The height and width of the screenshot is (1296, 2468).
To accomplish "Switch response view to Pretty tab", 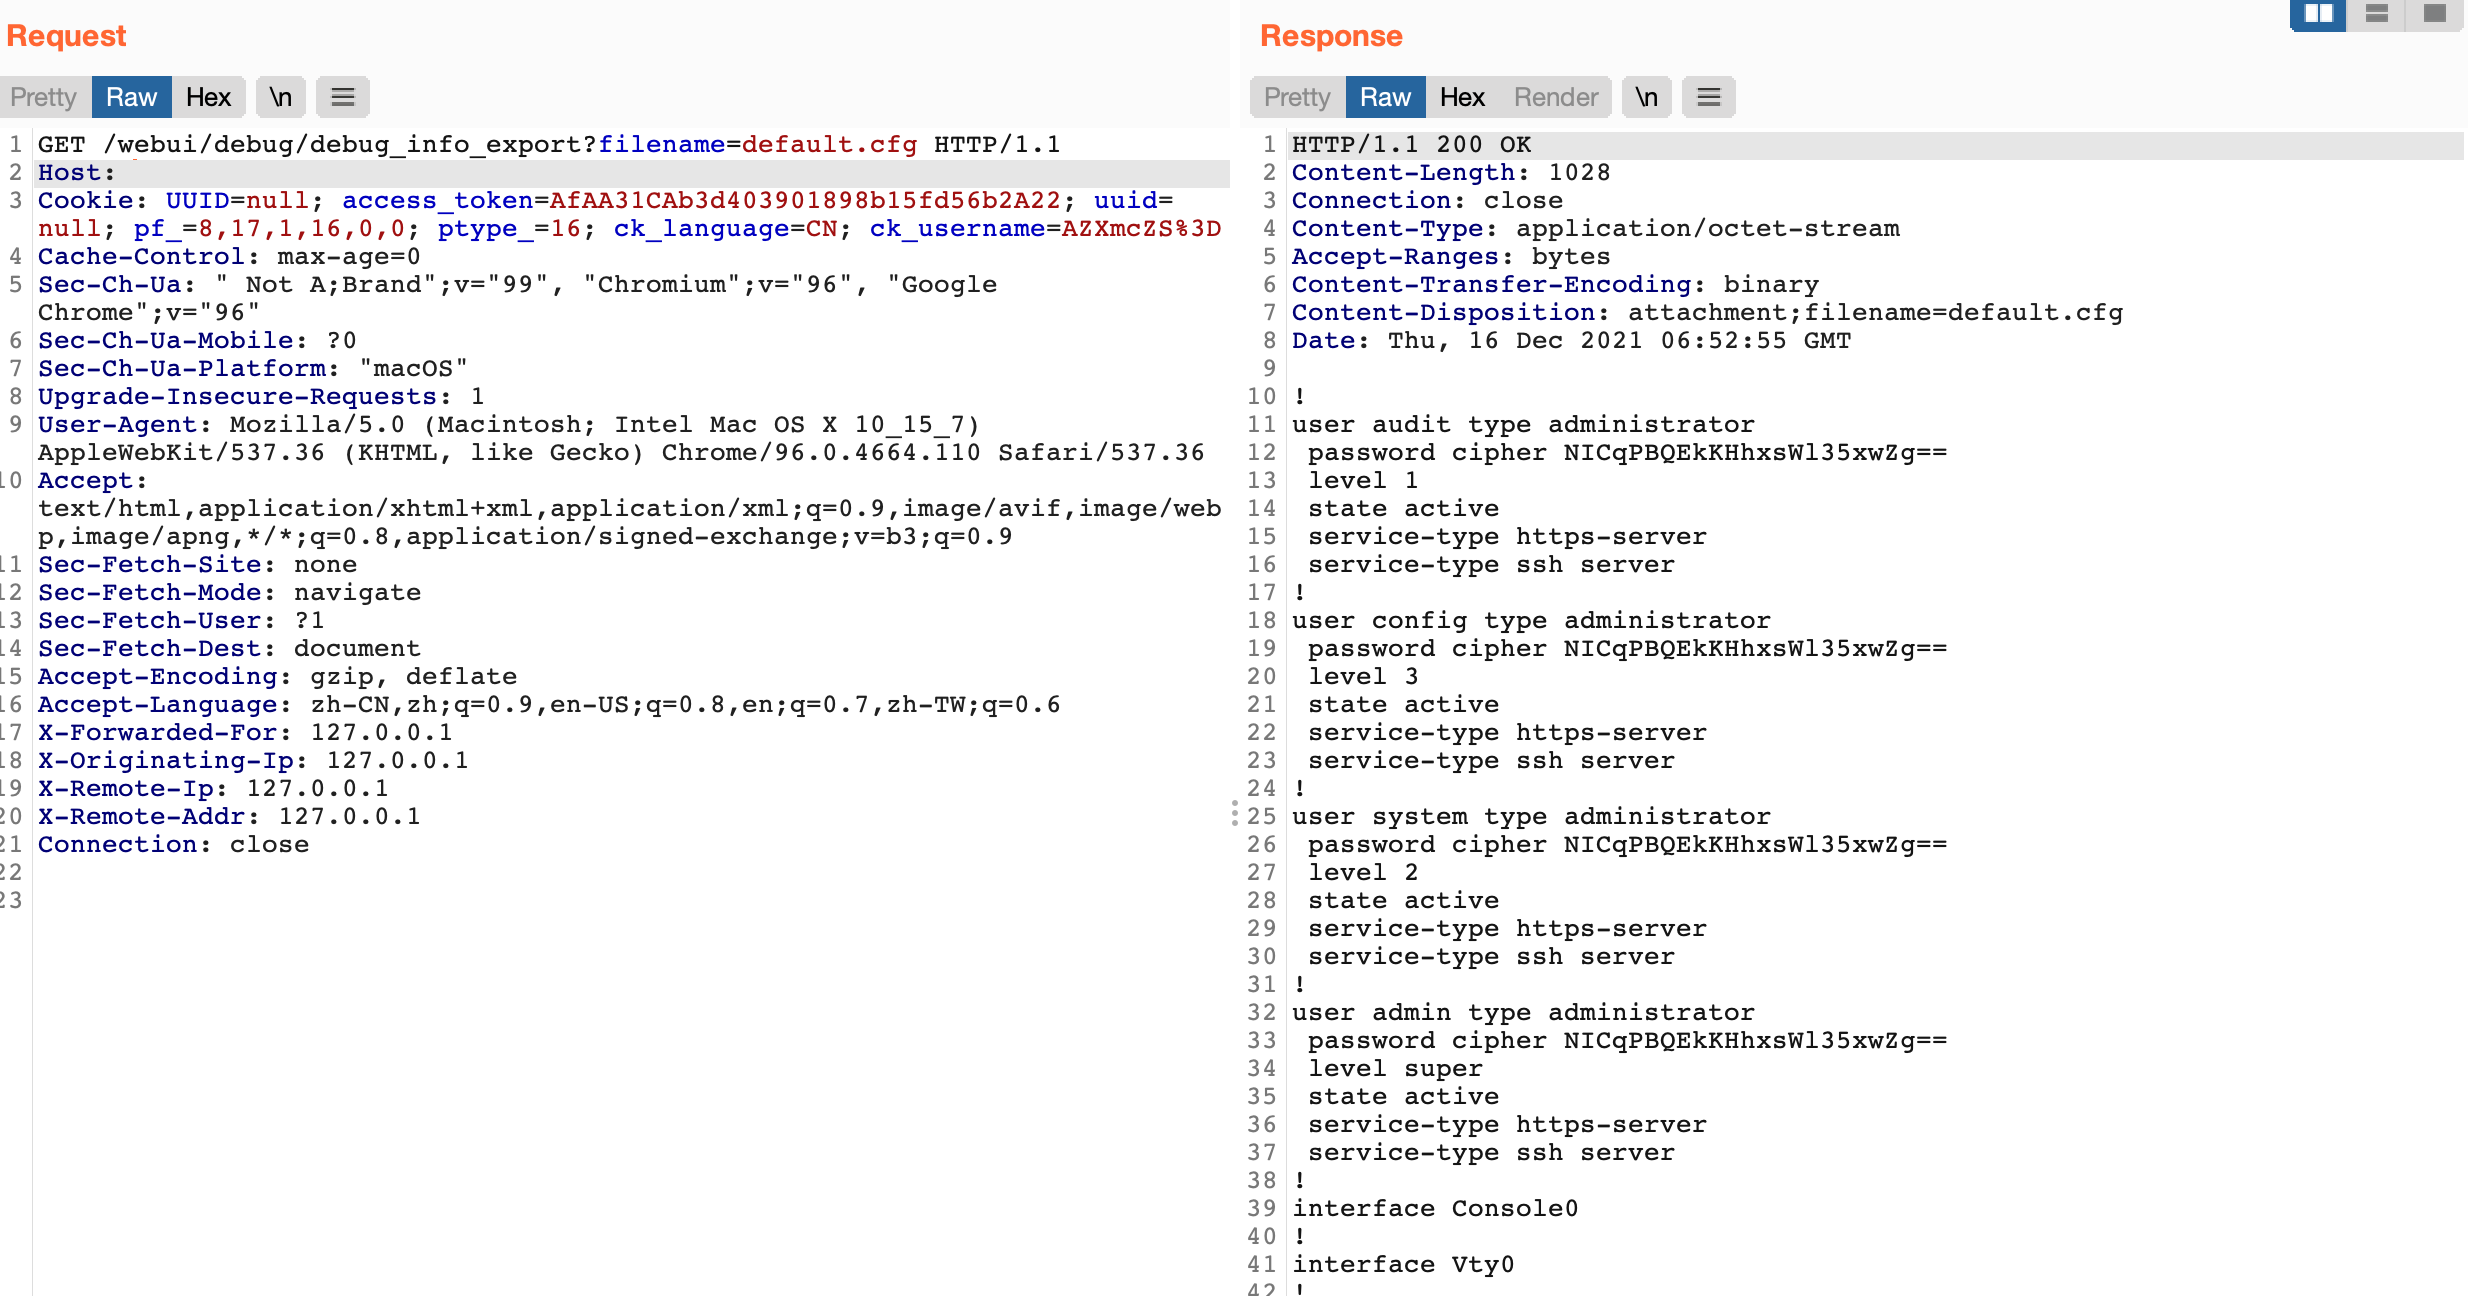I will 1297,97.
